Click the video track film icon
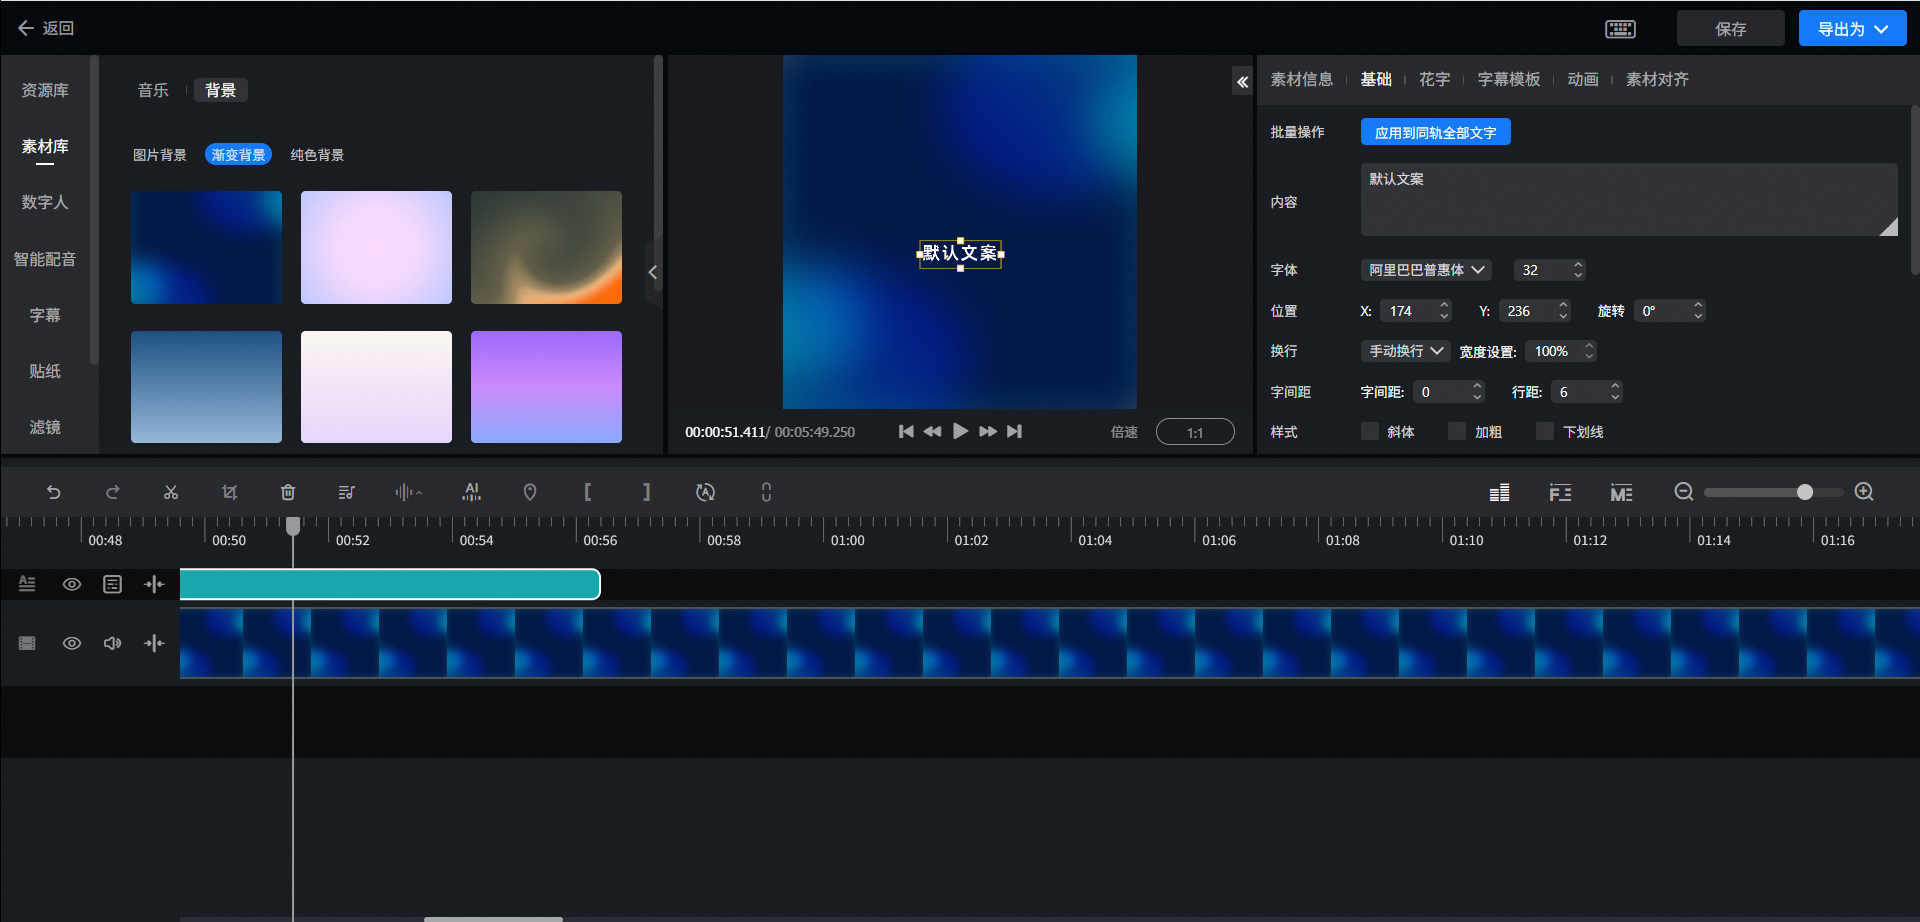The width and height of the screenshot is (1920, 922). click(27, 643)
